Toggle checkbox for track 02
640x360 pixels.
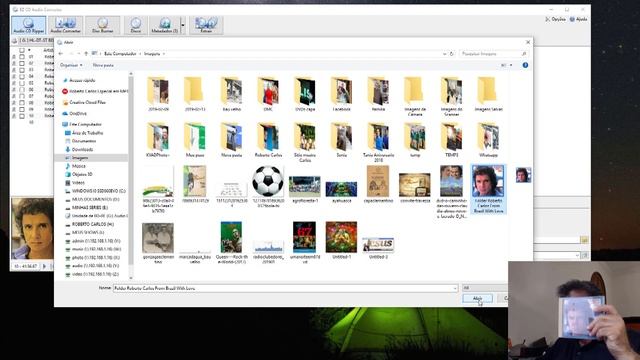22,63
